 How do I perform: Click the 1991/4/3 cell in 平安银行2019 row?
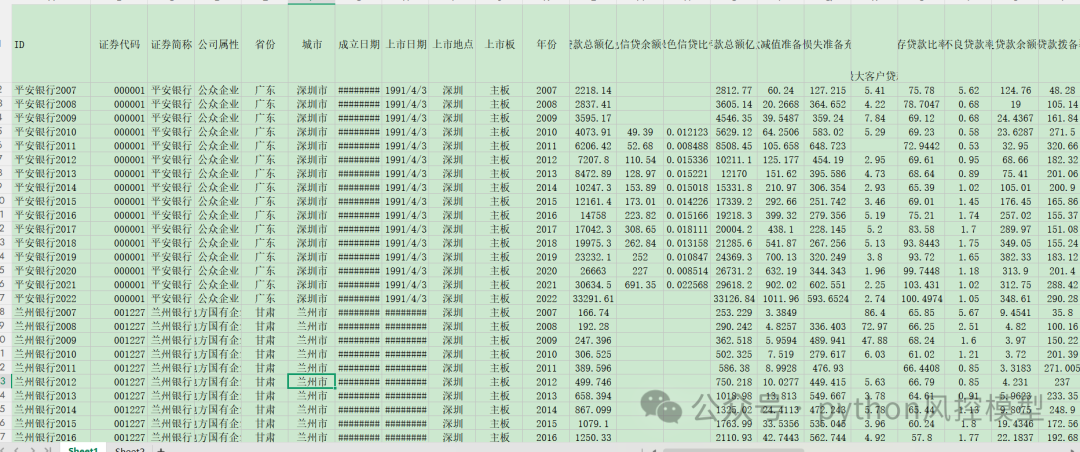[405, 257]
